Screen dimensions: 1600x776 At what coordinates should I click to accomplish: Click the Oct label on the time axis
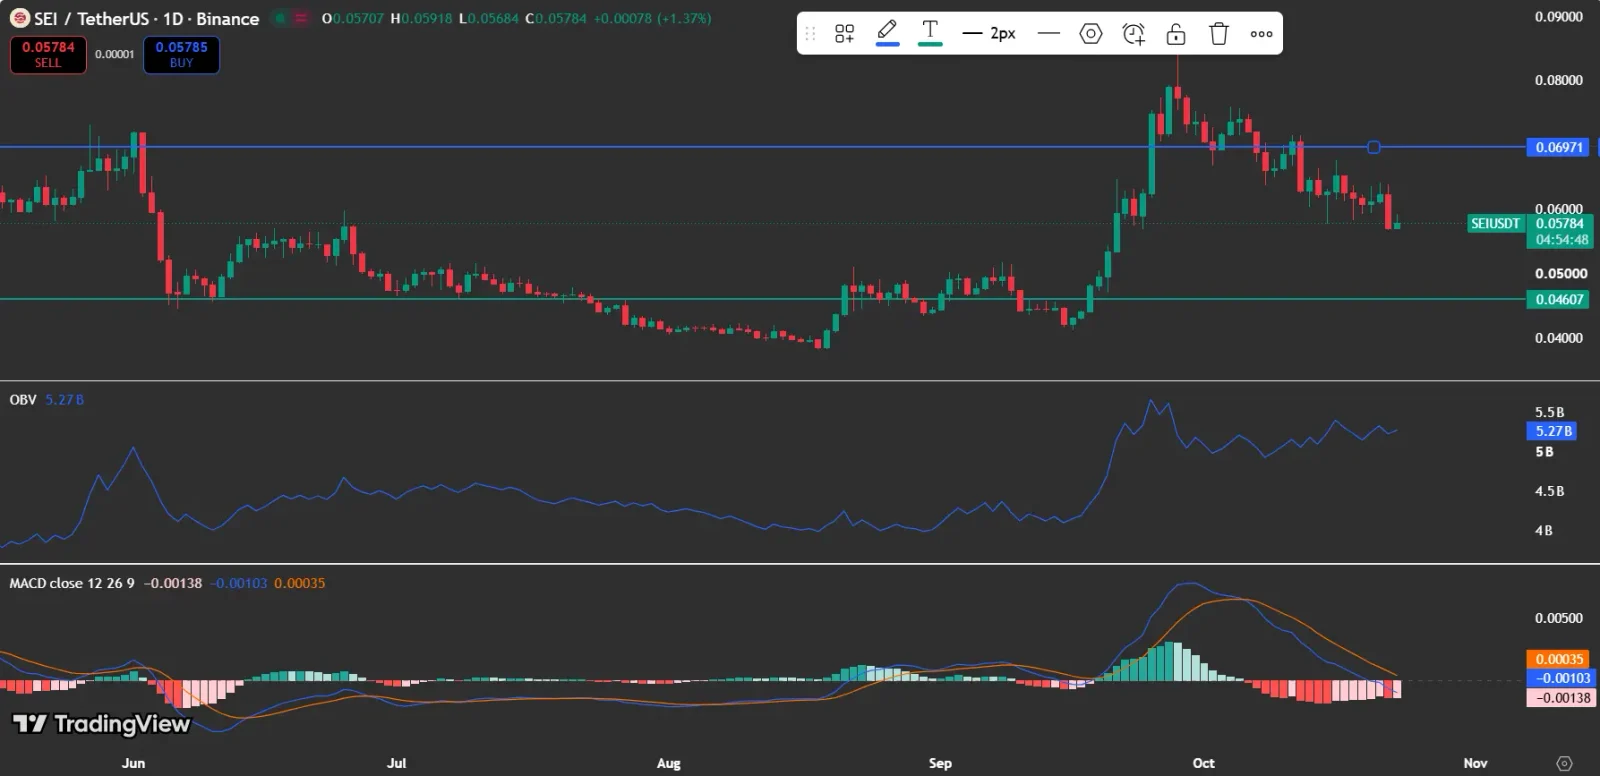[x=1204, y=763]
